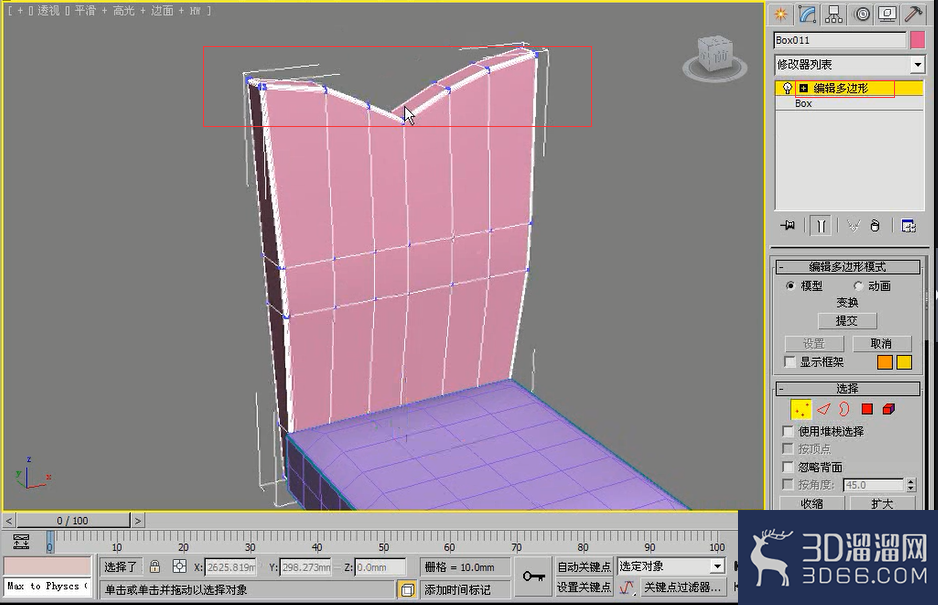Click make unique icon in stack tools
938x605 pixels.
pos(853,226)
